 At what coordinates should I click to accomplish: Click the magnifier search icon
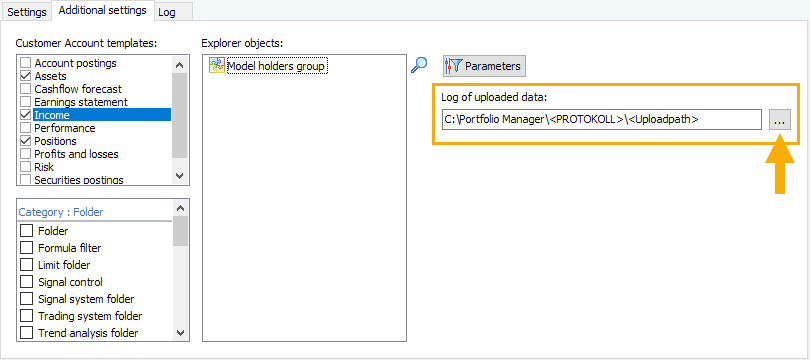pyautogui.click(x=419, y=65)
